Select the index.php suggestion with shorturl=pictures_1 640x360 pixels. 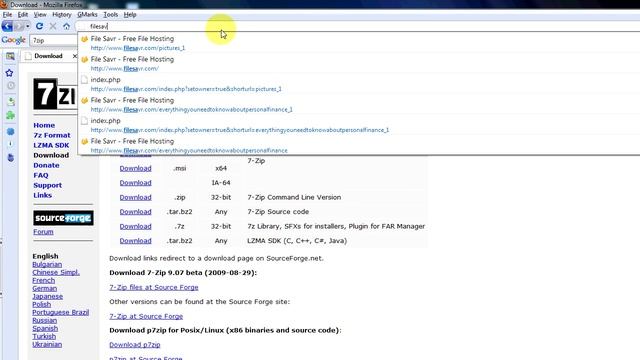pyautogui.click(x=358, y=84)
